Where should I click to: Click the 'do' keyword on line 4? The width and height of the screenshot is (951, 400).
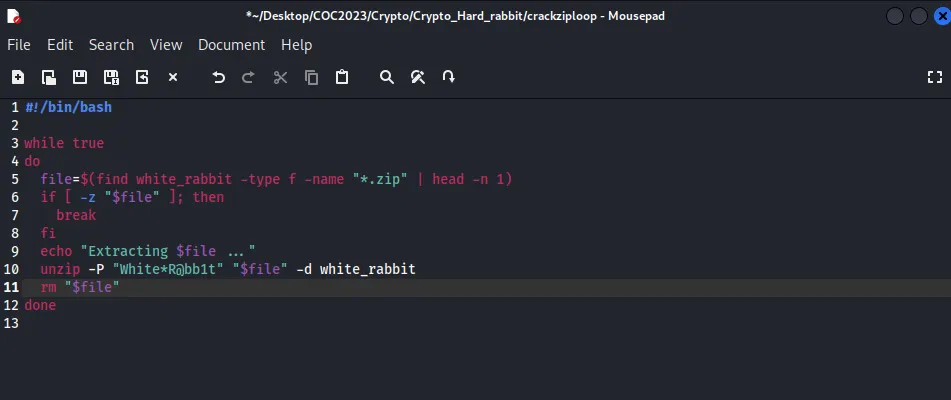(32, 161)
